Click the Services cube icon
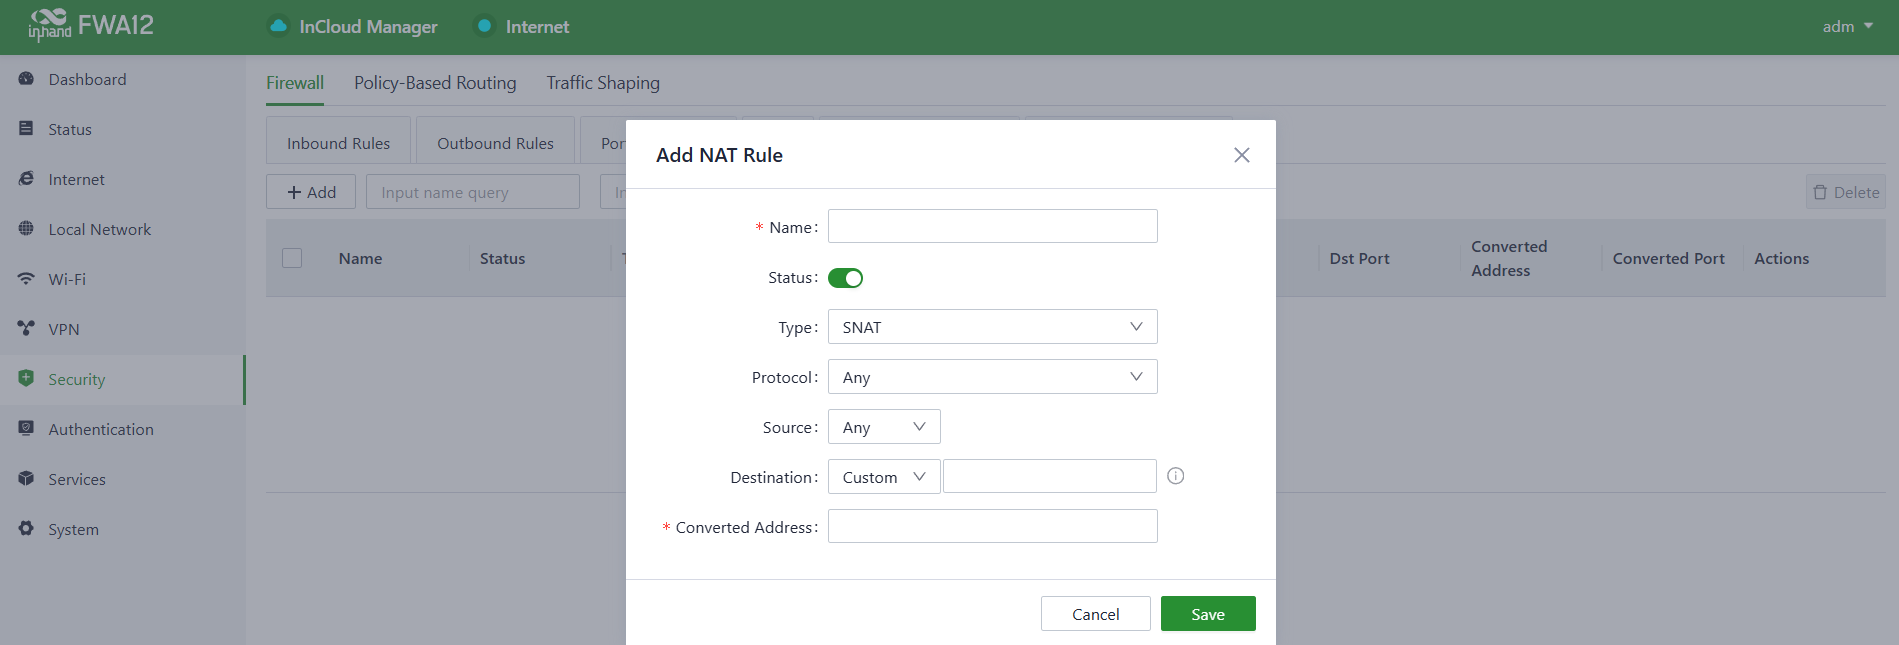The width and height of the screenshot is (1899, 645). (x=26, y=479)
